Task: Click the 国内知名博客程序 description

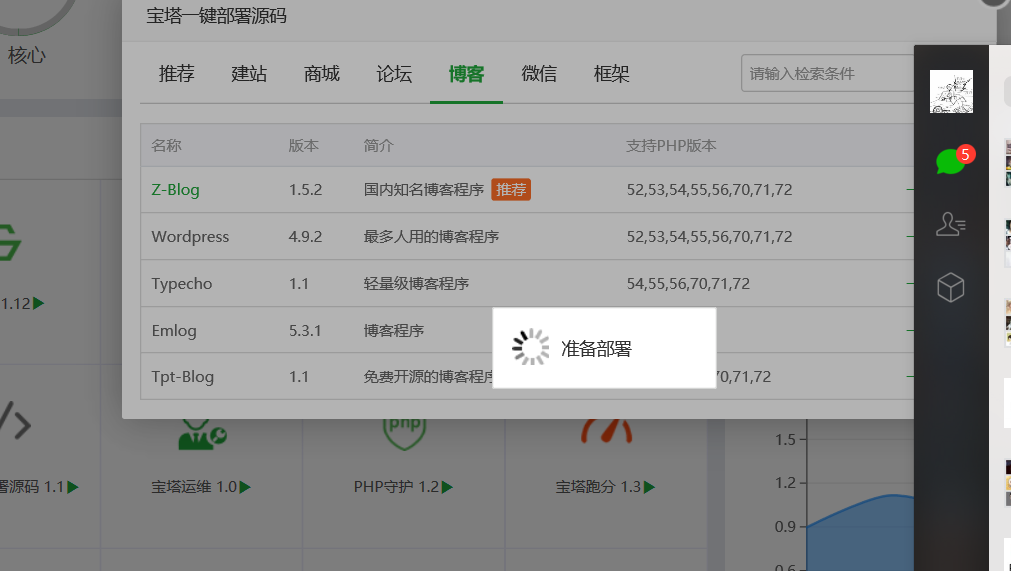Action: pos(424,189)
